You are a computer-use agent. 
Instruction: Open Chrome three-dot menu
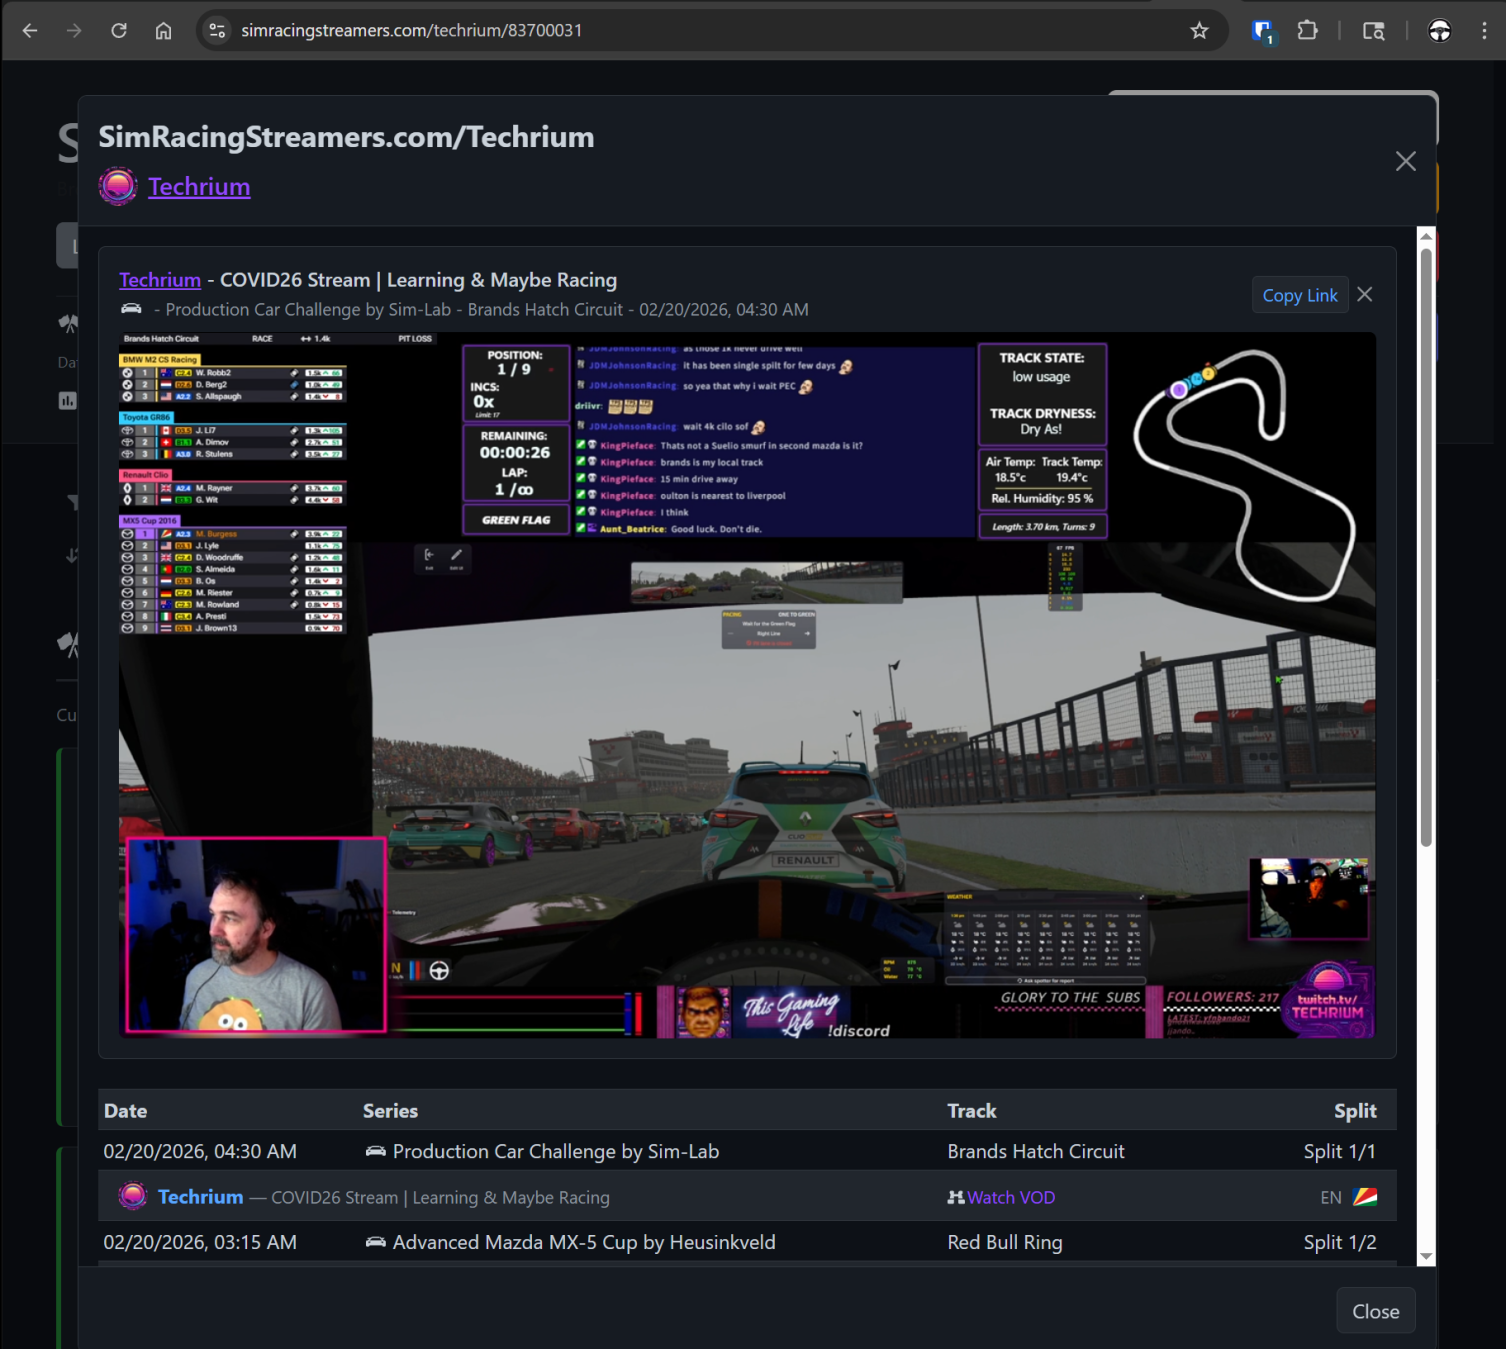point(1484,31)
